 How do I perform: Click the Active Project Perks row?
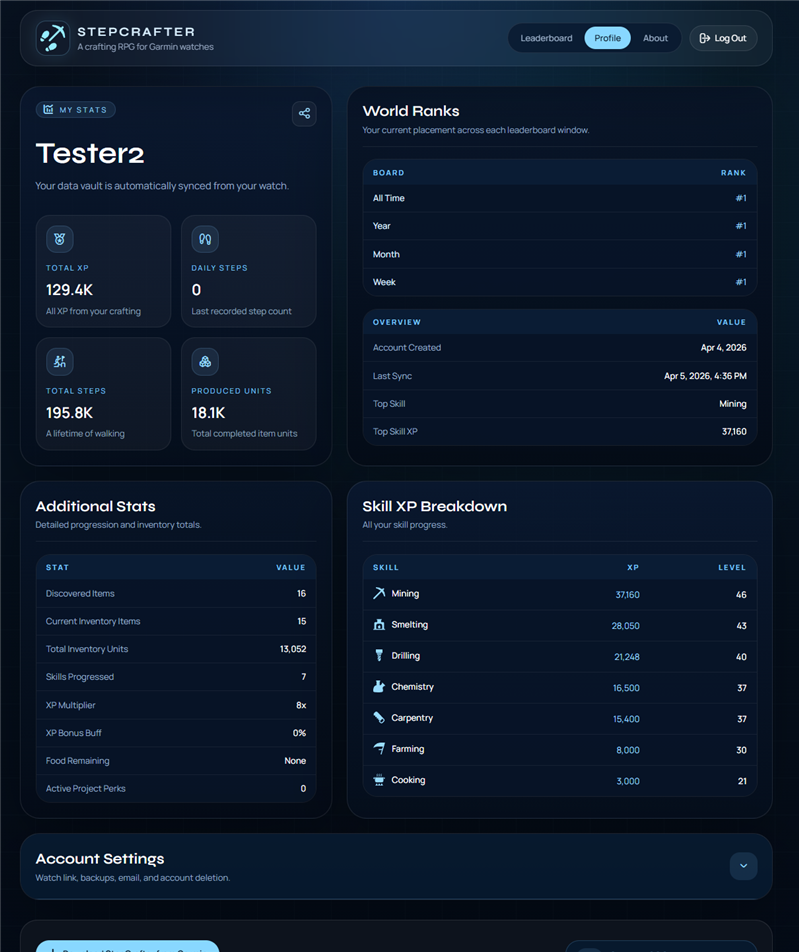pos(176,789)
